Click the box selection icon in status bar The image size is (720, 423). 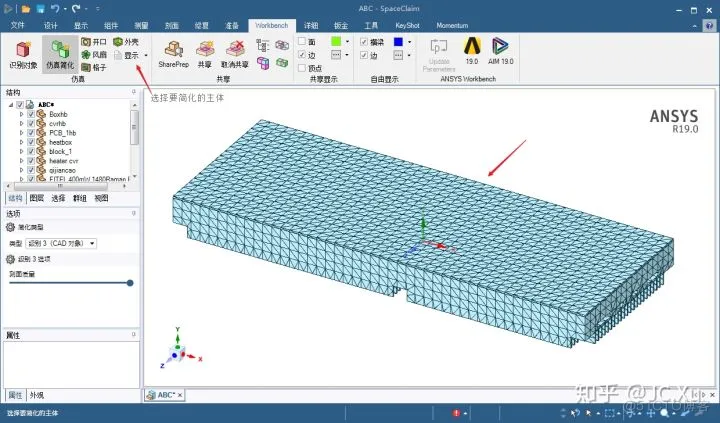coord(610,413)
